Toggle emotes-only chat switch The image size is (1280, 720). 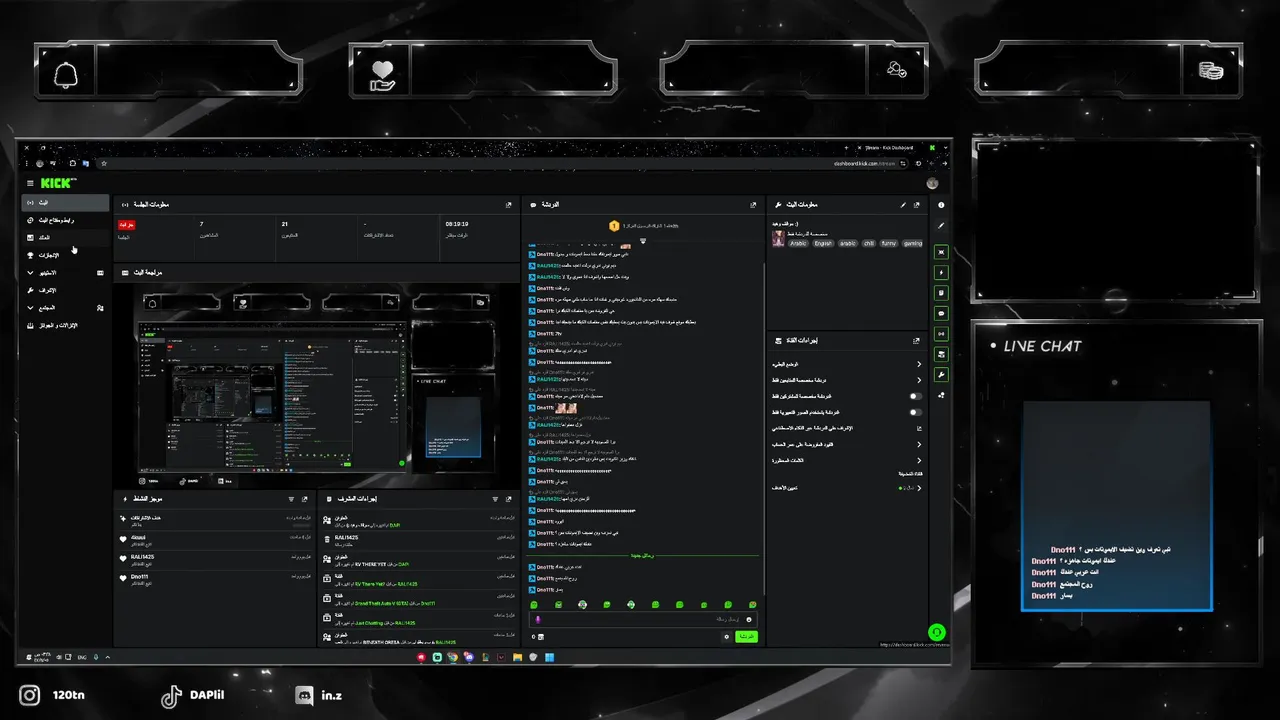tap(914, 412)
